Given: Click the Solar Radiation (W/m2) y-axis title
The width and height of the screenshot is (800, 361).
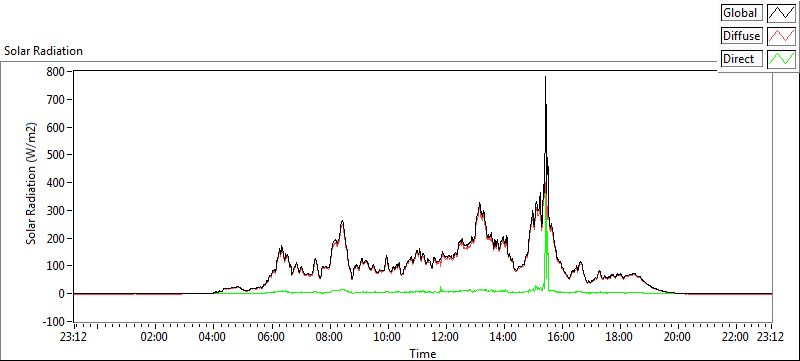Looking at the screenshot, I should 32,184.
